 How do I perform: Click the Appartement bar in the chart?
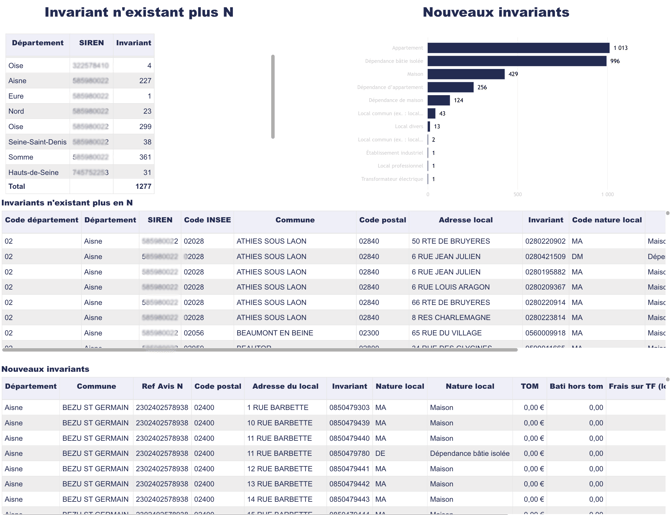point(518,48)
